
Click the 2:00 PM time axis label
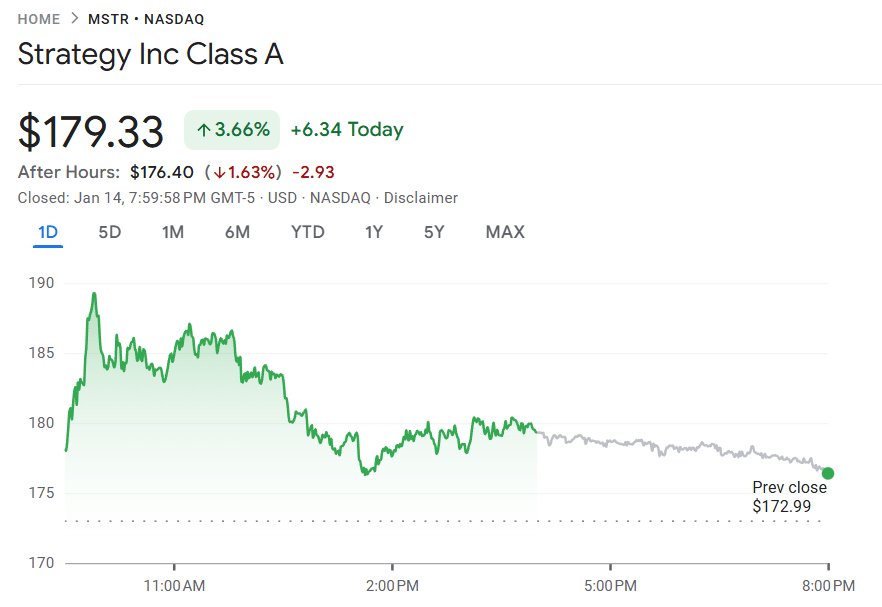[392, 584]
